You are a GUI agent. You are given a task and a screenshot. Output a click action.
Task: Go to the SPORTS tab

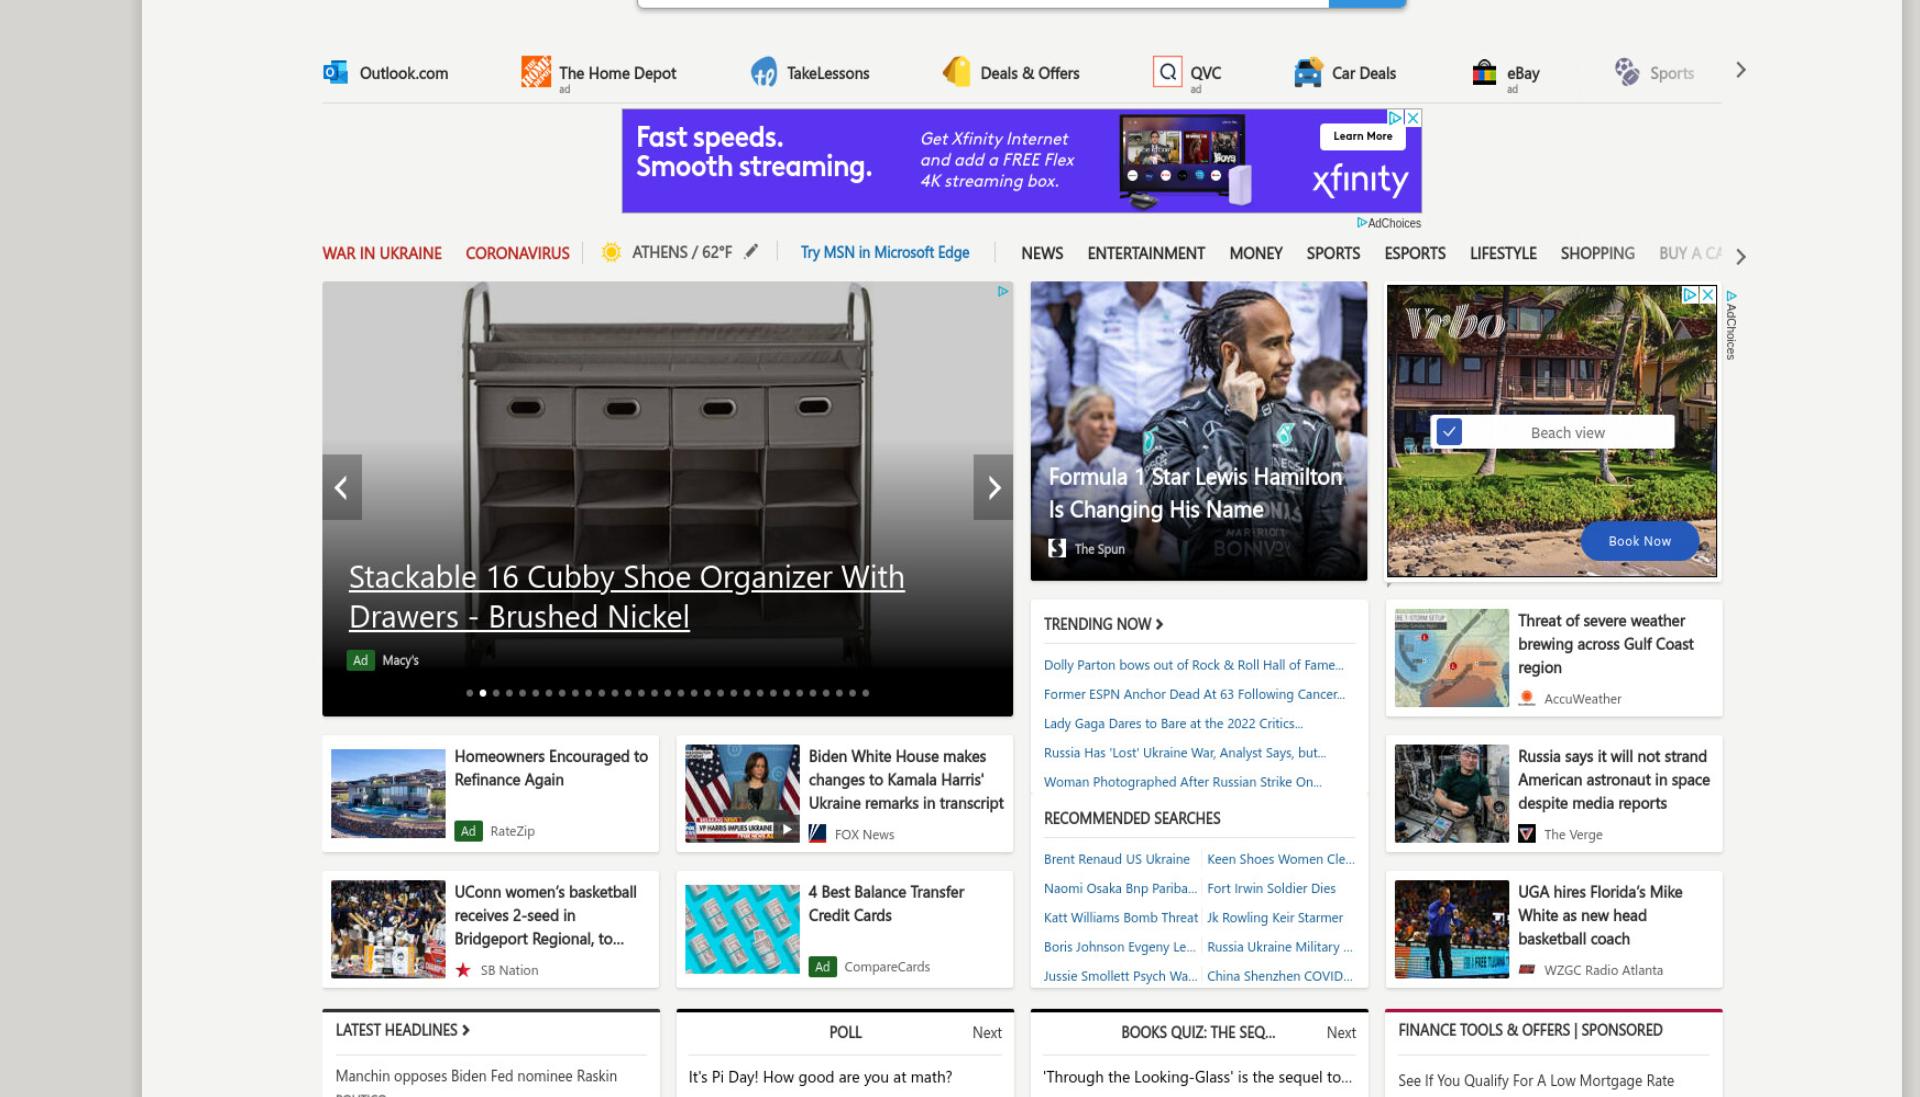coord(1333,253)
